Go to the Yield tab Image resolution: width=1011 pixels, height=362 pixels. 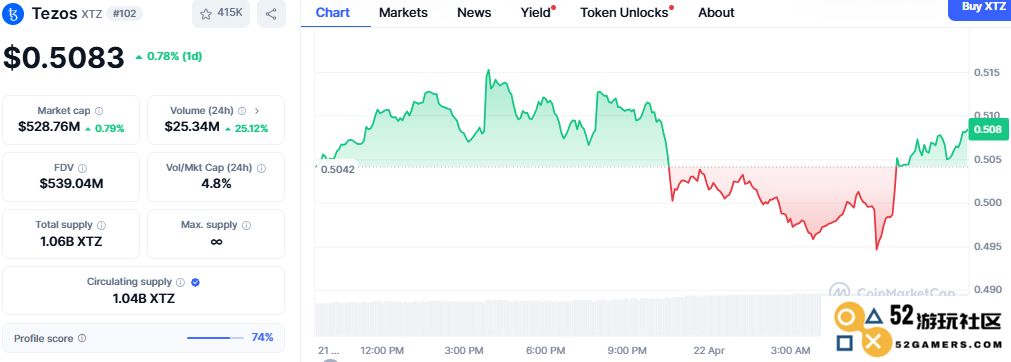536,12
